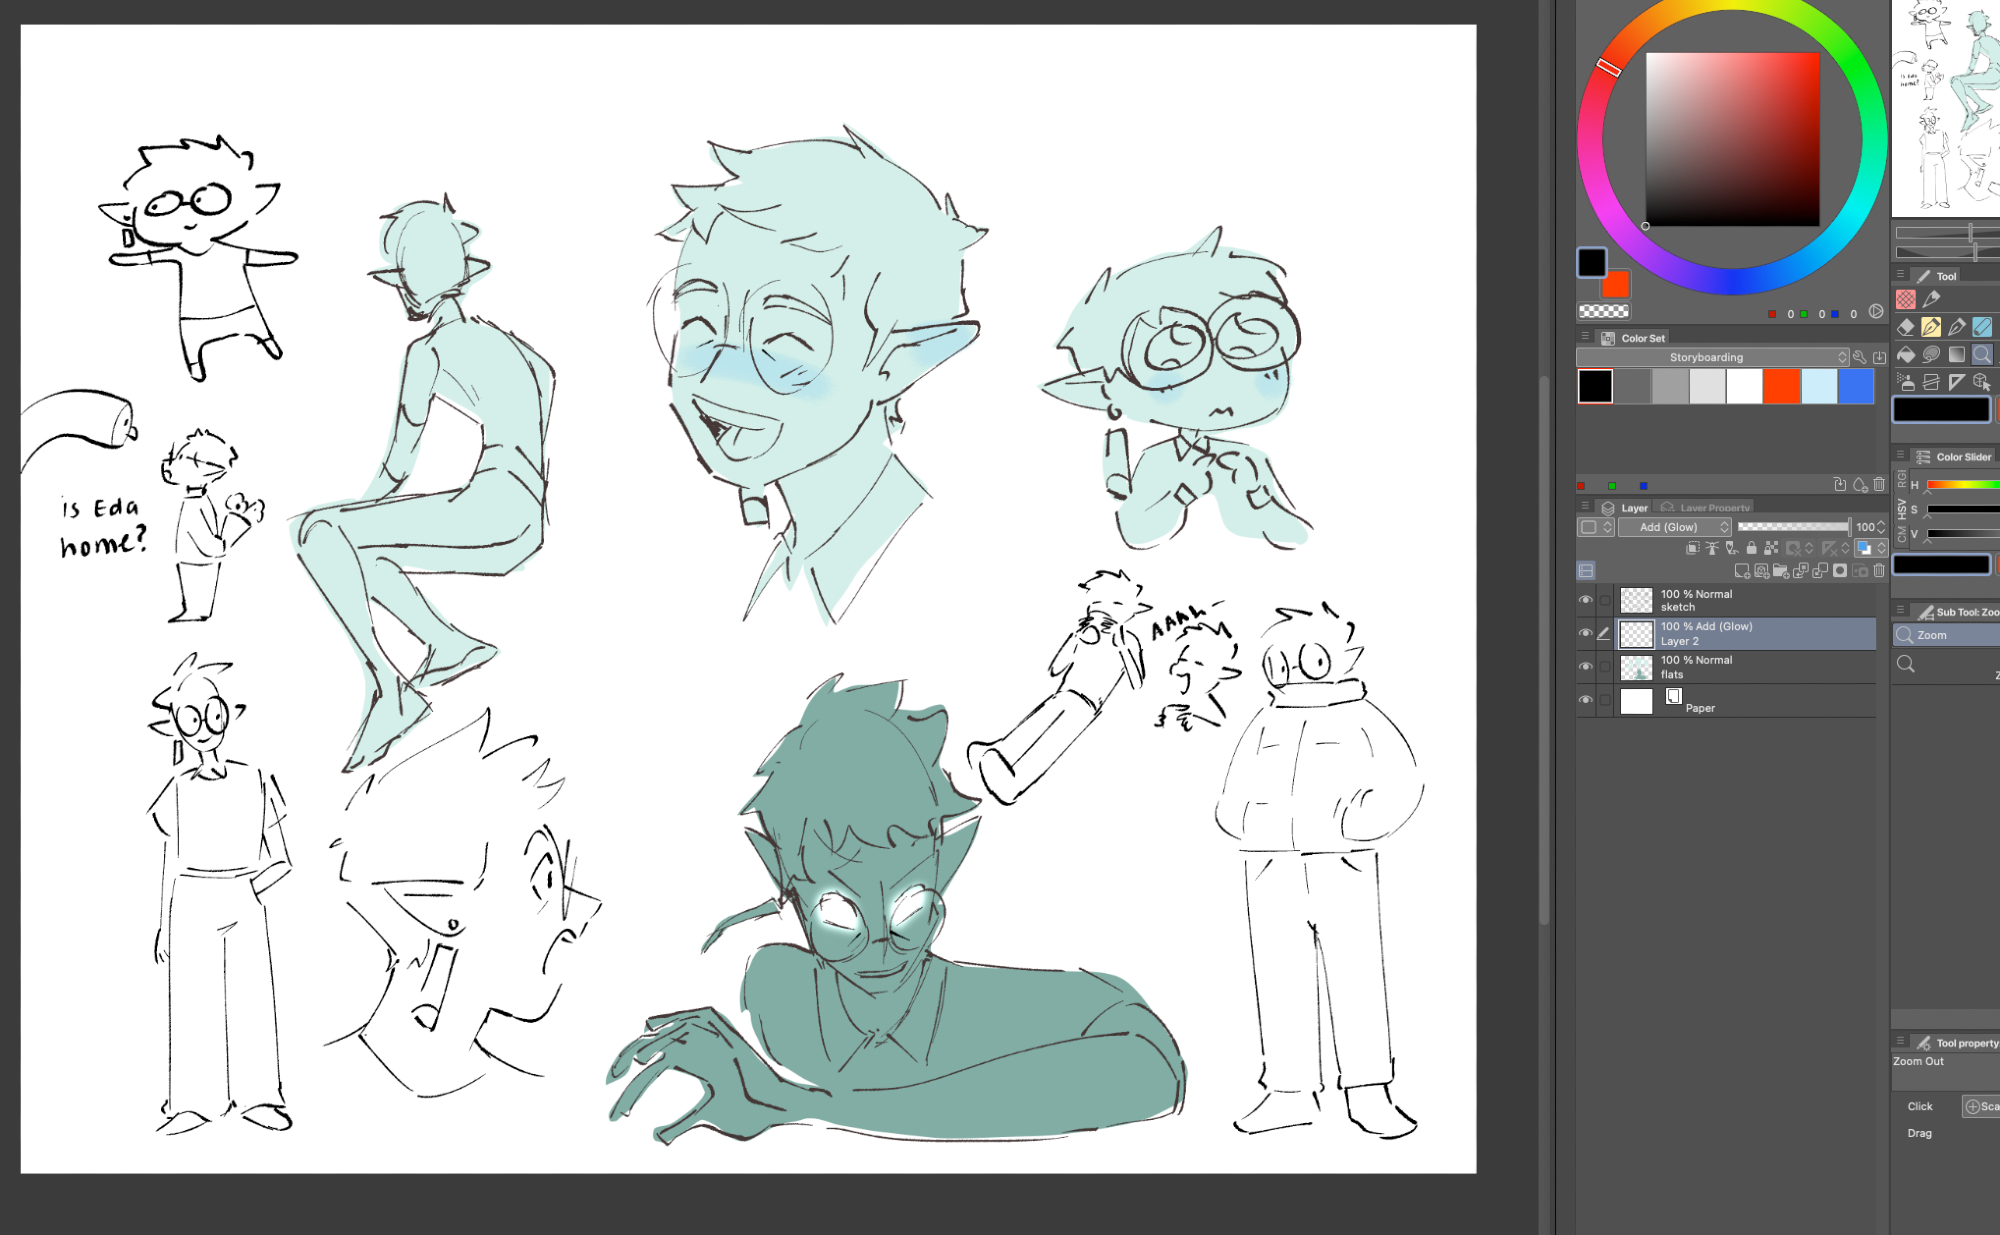The height and width of the screenshot is (1235, 2000).
Task: Toggle visibility of the flats layer
Action: click(1585, 667)
